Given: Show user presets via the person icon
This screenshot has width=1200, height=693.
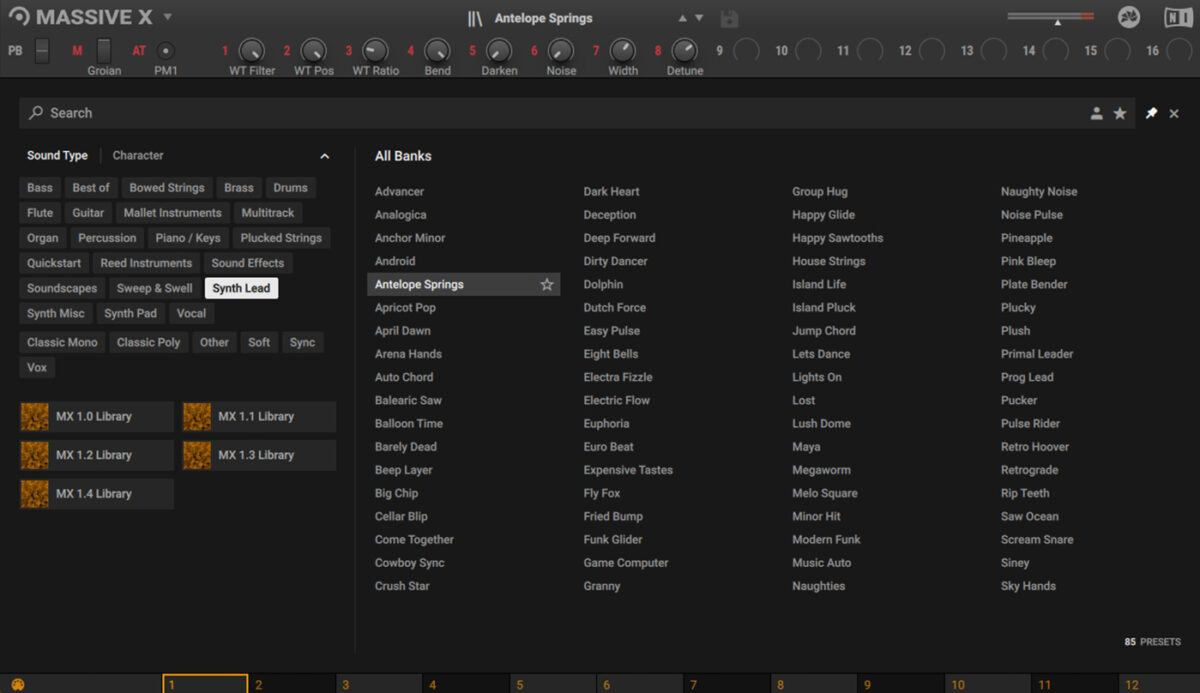Looking at the screenshot, I should tap(1097, 114).
